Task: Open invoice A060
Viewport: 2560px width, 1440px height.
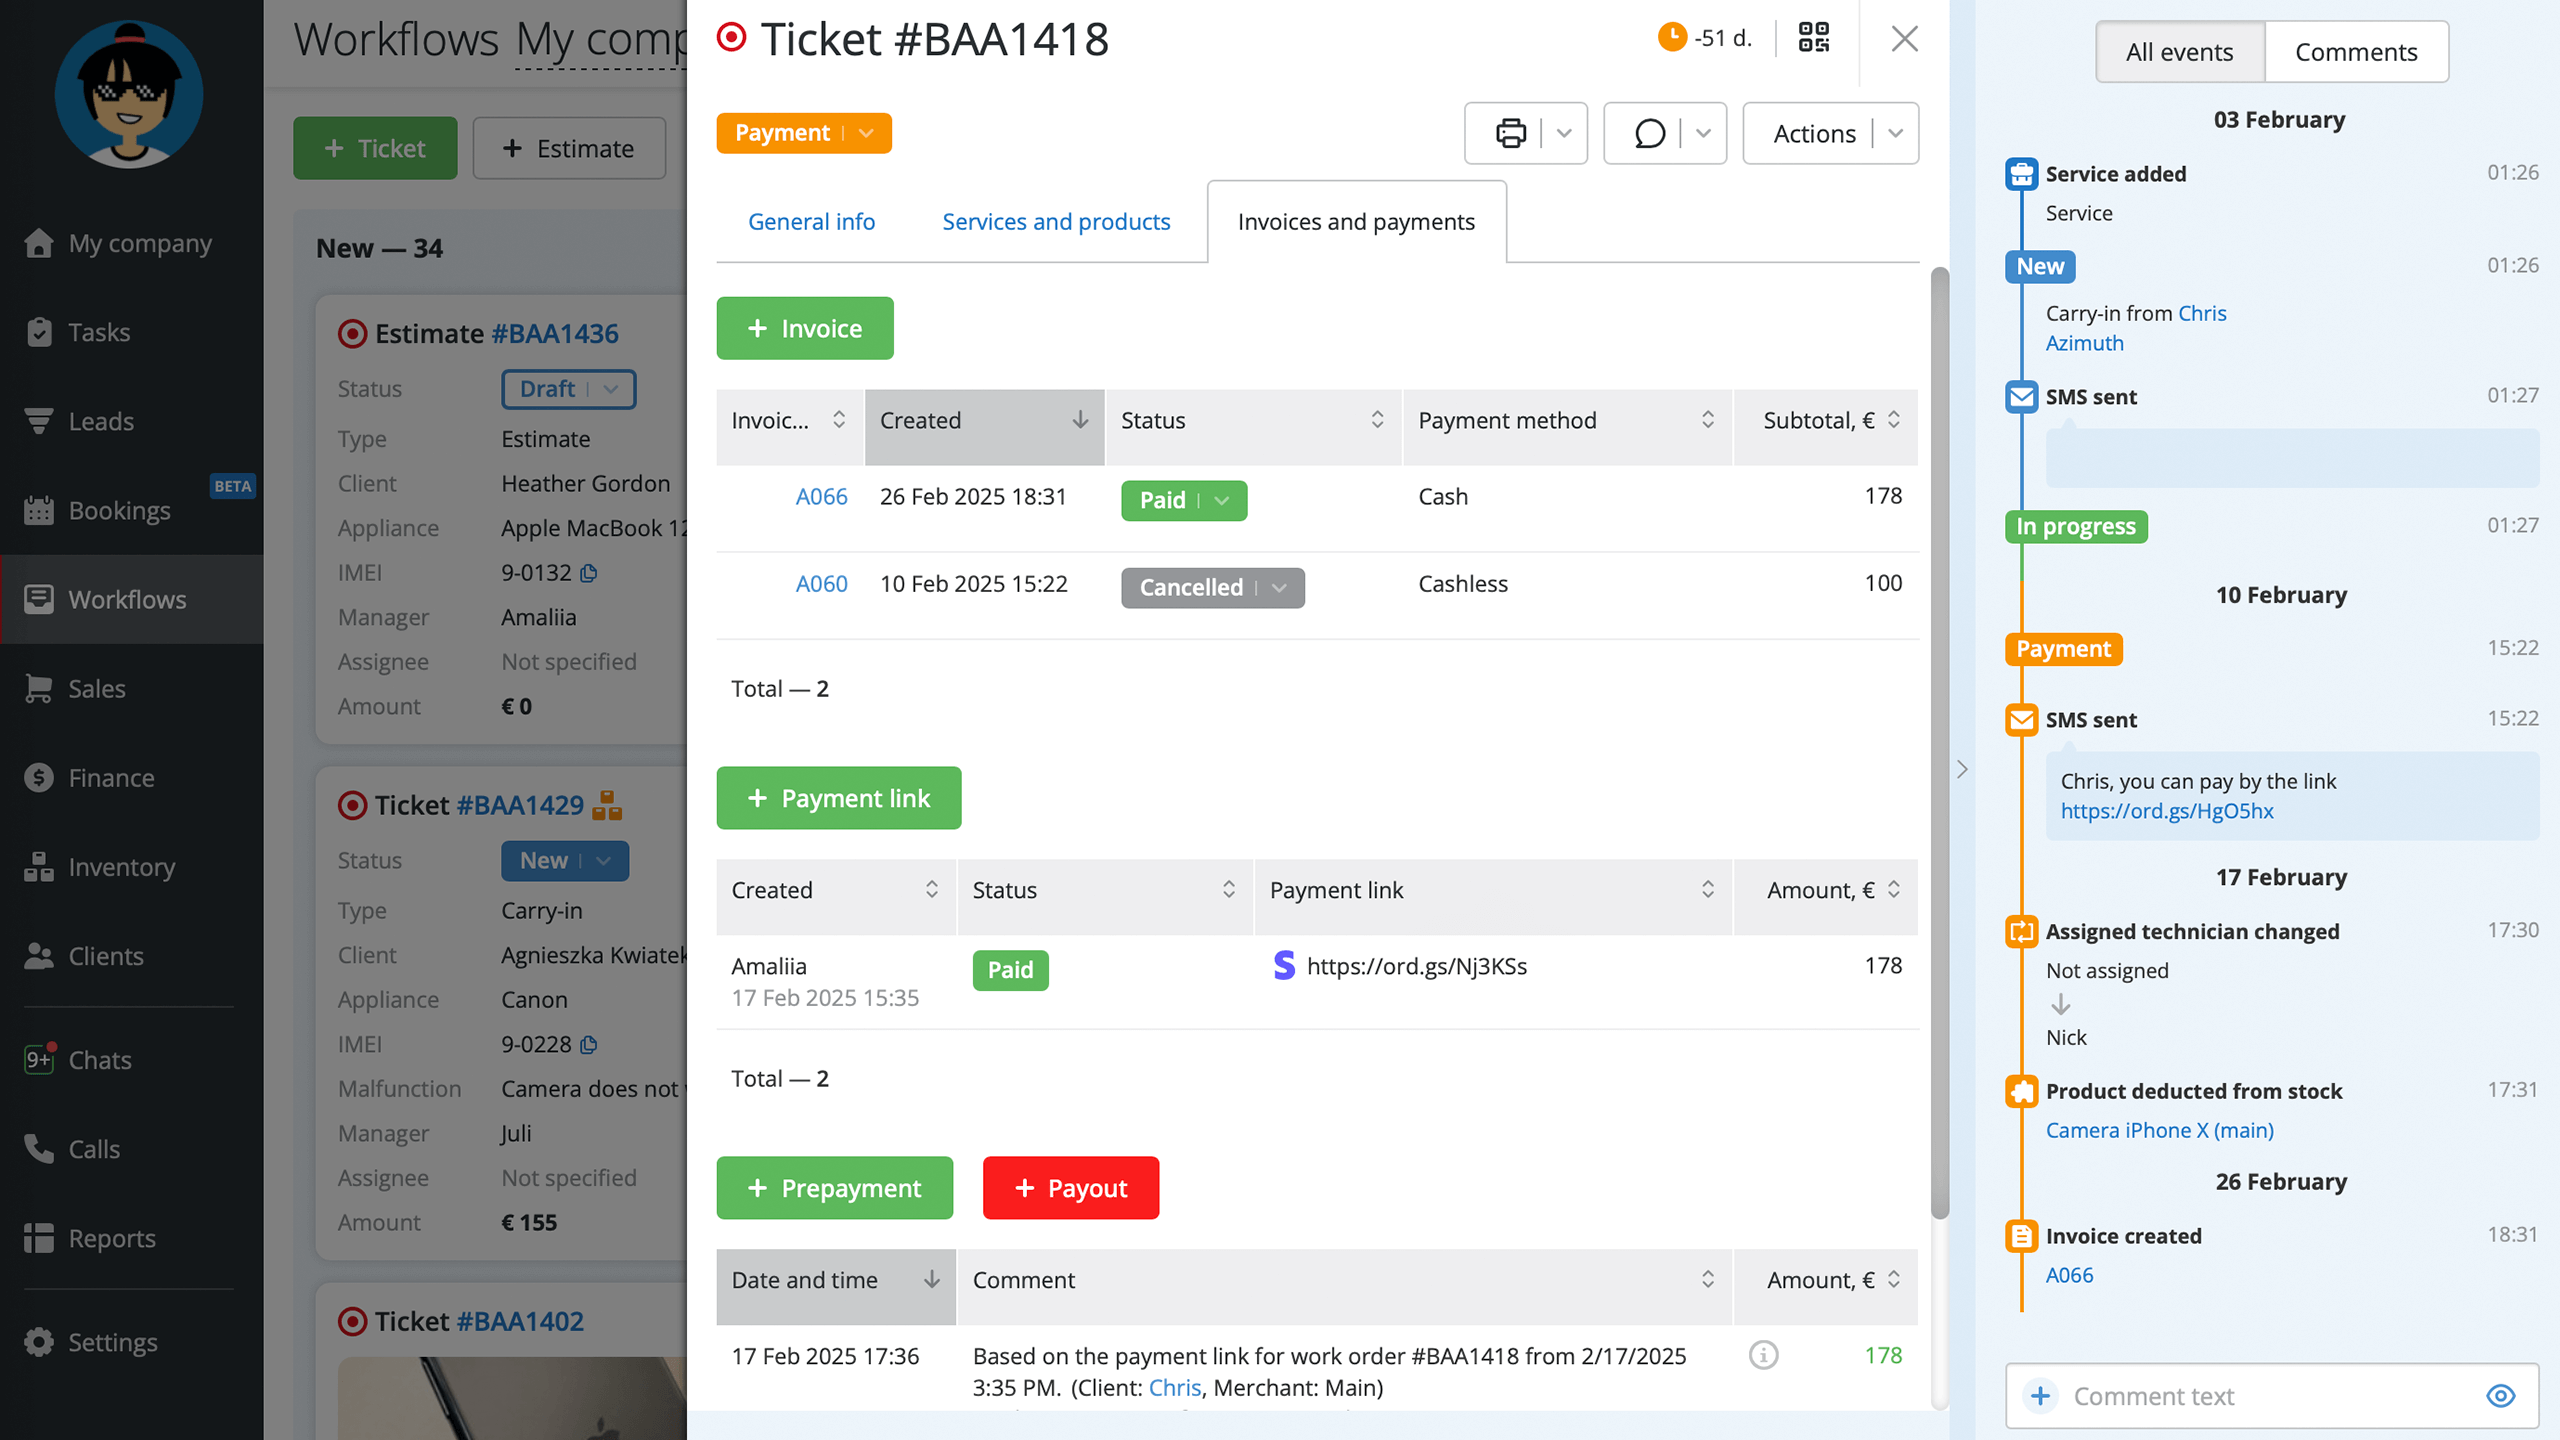Action: pos(820,583)
